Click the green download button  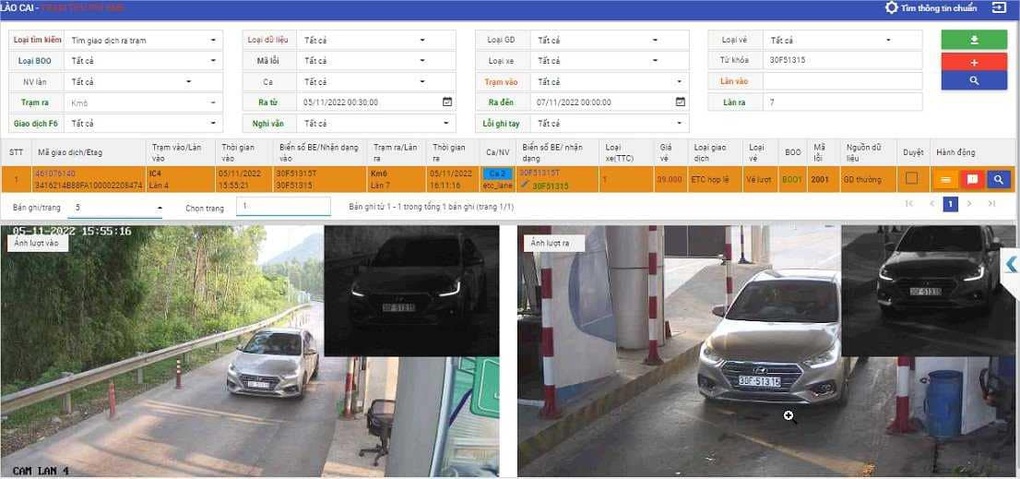(x=974, y=40)
